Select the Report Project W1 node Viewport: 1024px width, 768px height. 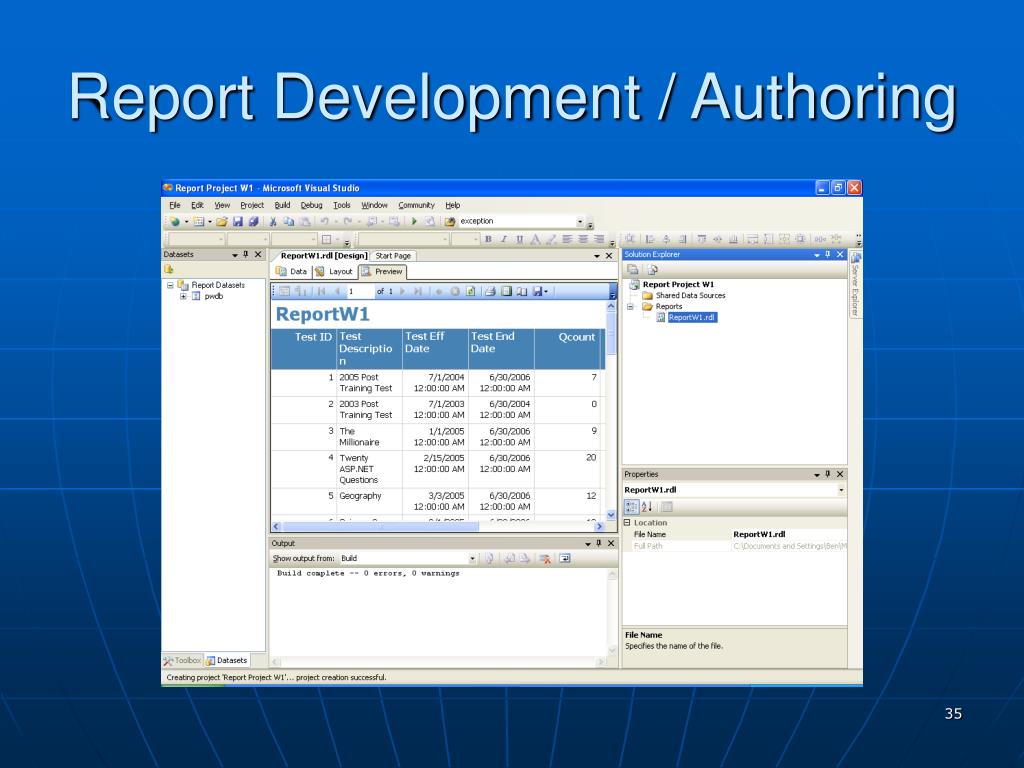point(678,284)
